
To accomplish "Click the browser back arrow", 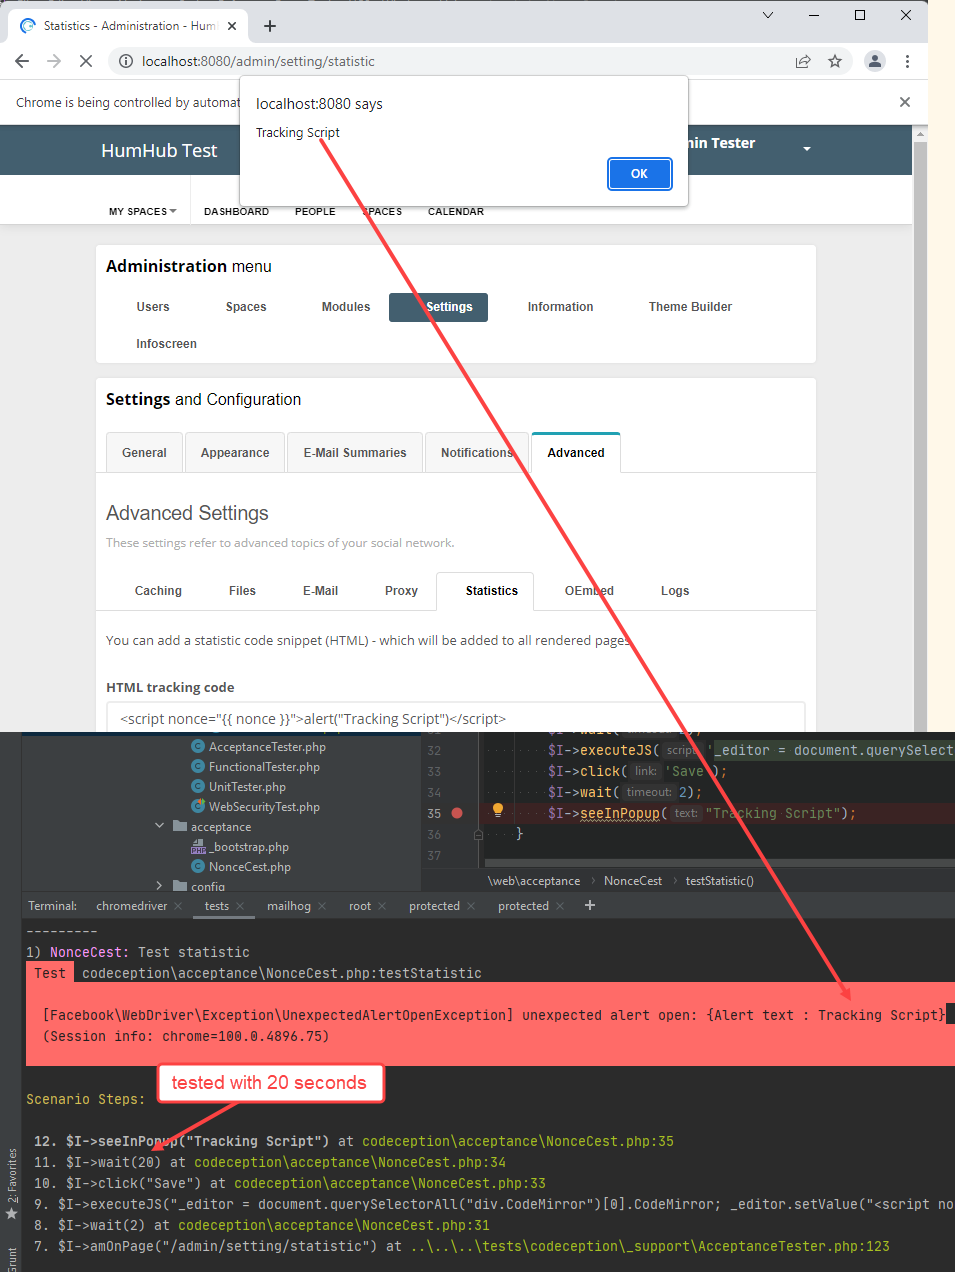I will [x=22, y=61].
